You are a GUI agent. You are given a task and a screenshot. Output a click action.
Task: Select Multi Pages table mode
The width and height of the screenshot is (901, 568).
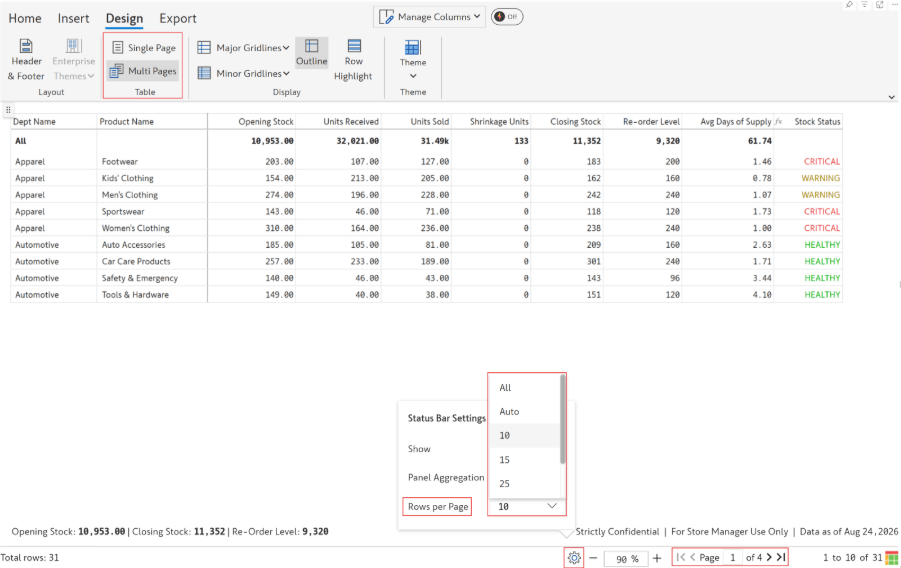click(144, 71)
